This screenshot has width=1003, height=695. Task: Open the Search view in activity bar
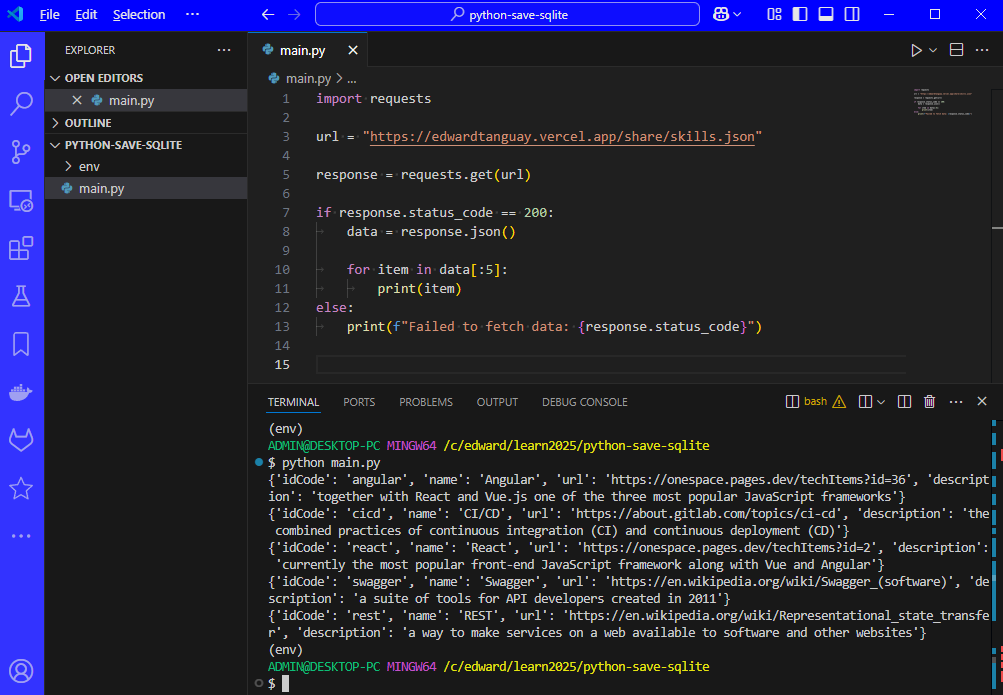coord(21,103)
